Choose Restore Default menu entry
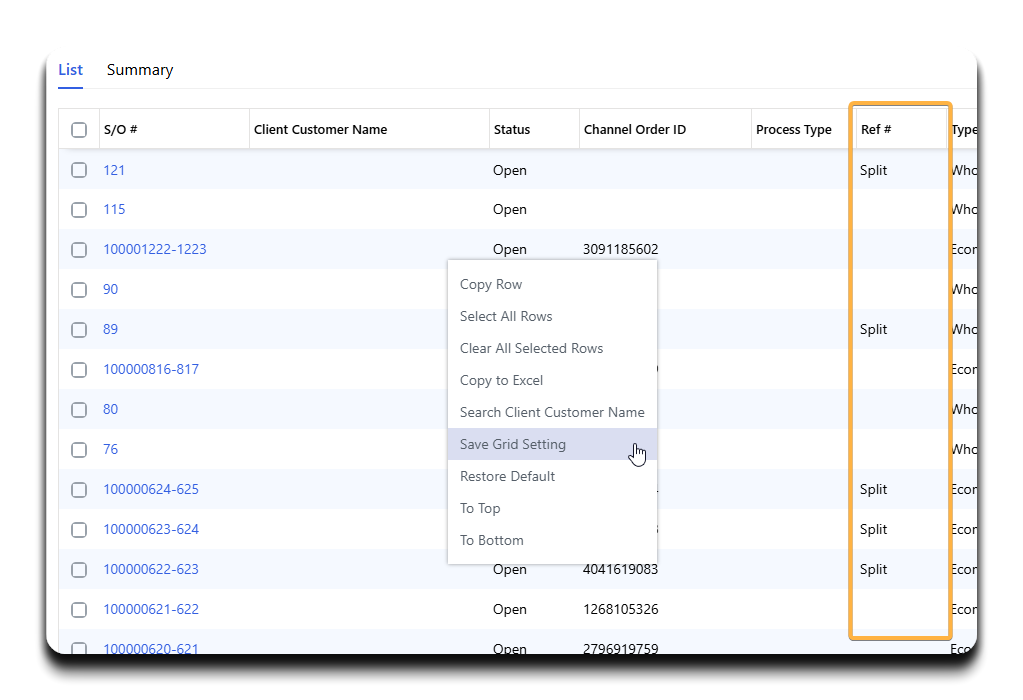 (x=507, y=477)
